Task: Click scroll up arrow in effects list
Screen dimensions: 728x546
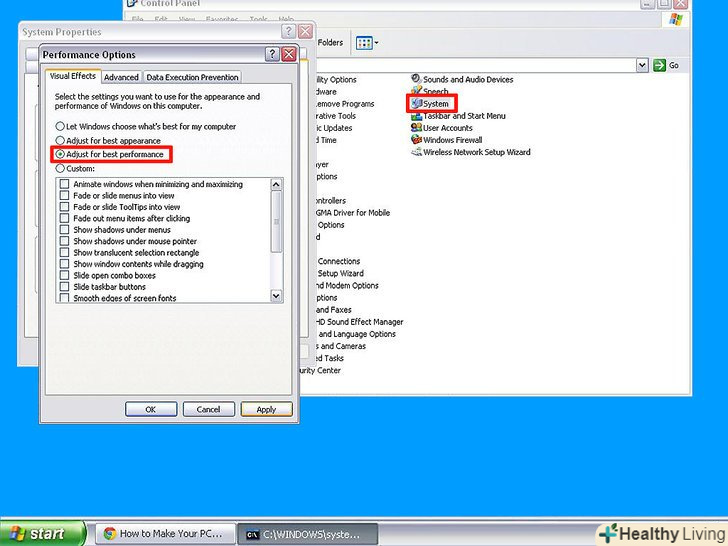Action: pos(276,184)
